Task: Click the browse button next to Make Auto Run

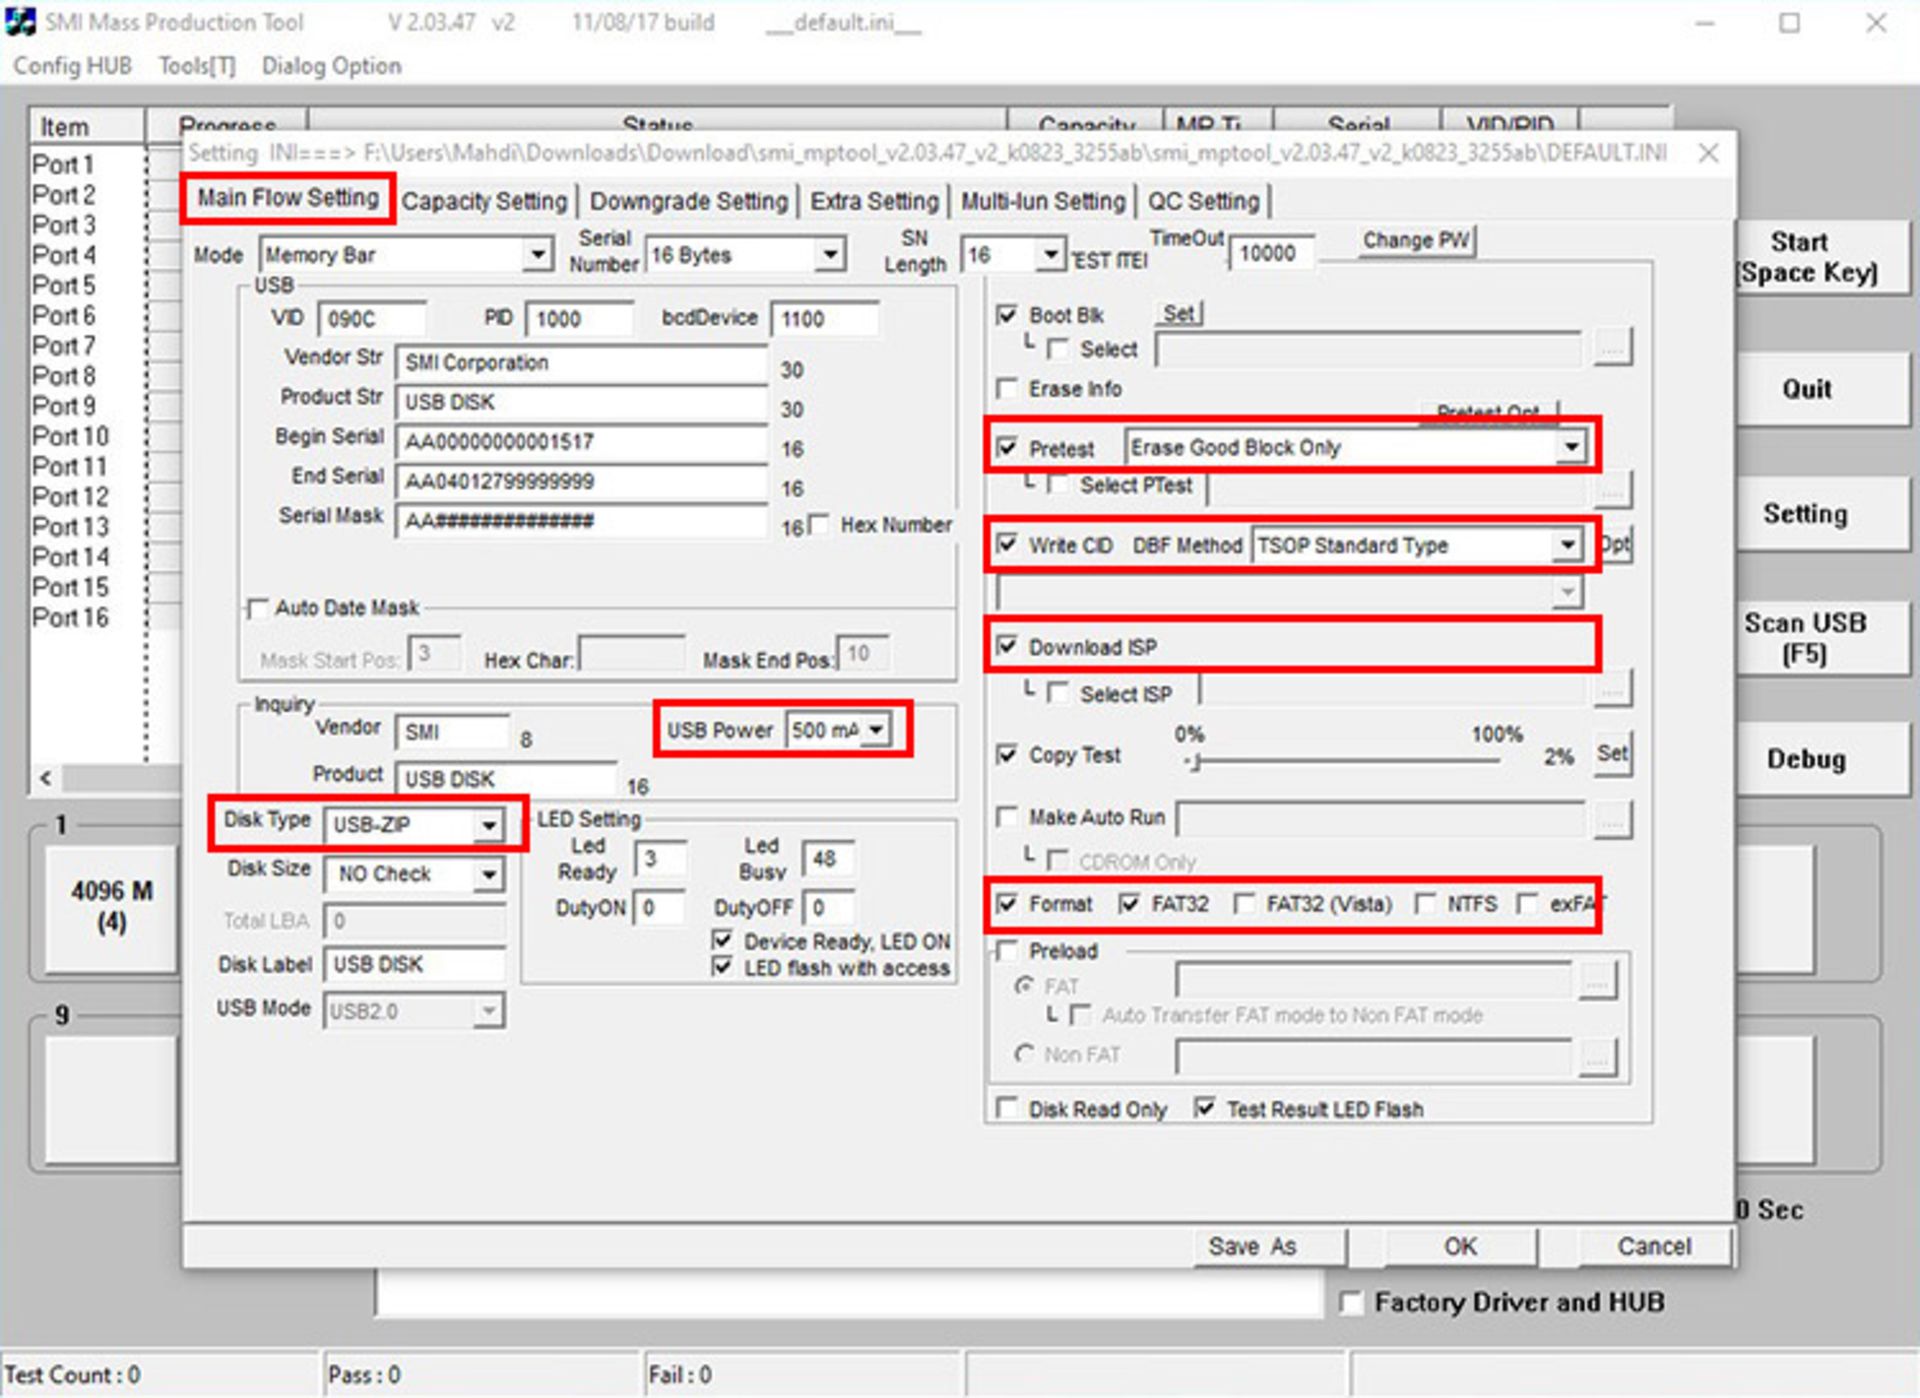Action: [1611, 820]
